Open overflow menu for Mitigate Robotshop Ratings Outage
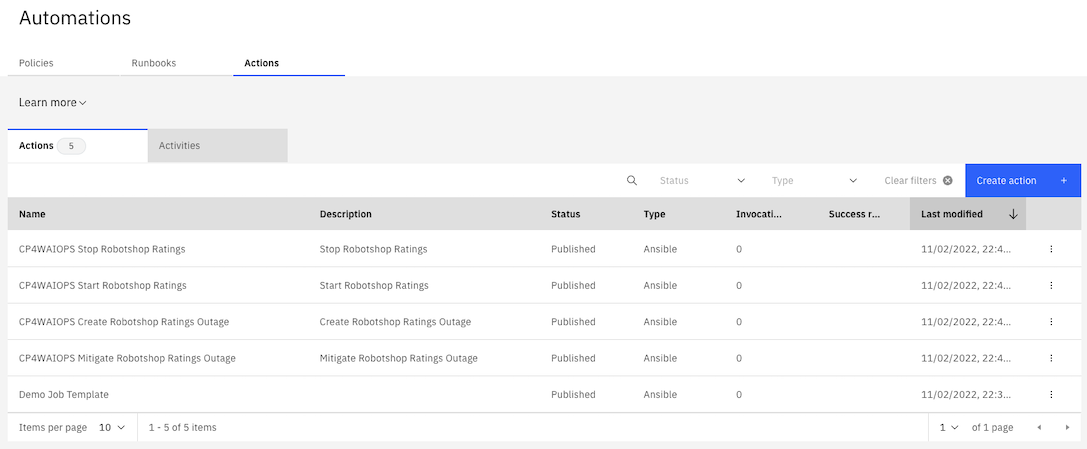Image resolution: width=1087 pixels, height=449 pixels. [x=1051, y=358]
